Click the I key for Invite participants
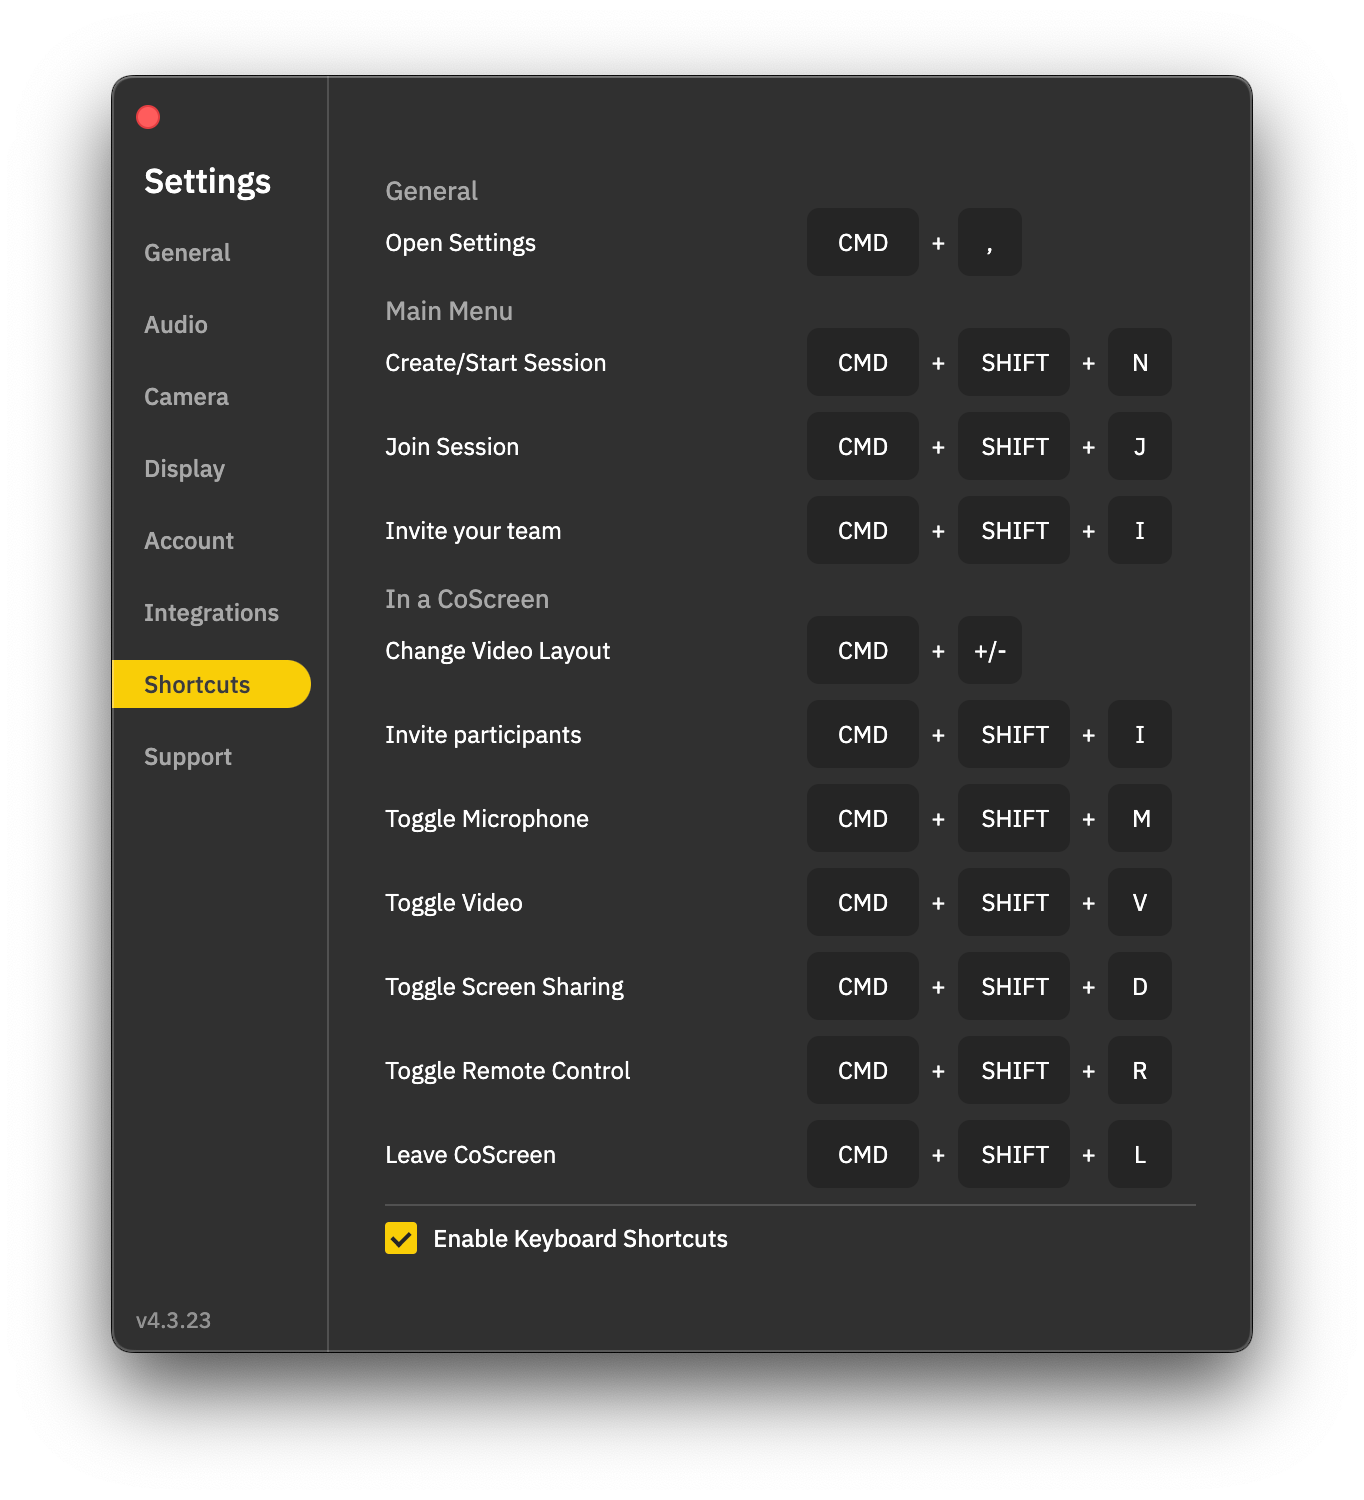 click(x=1140, y=734)
